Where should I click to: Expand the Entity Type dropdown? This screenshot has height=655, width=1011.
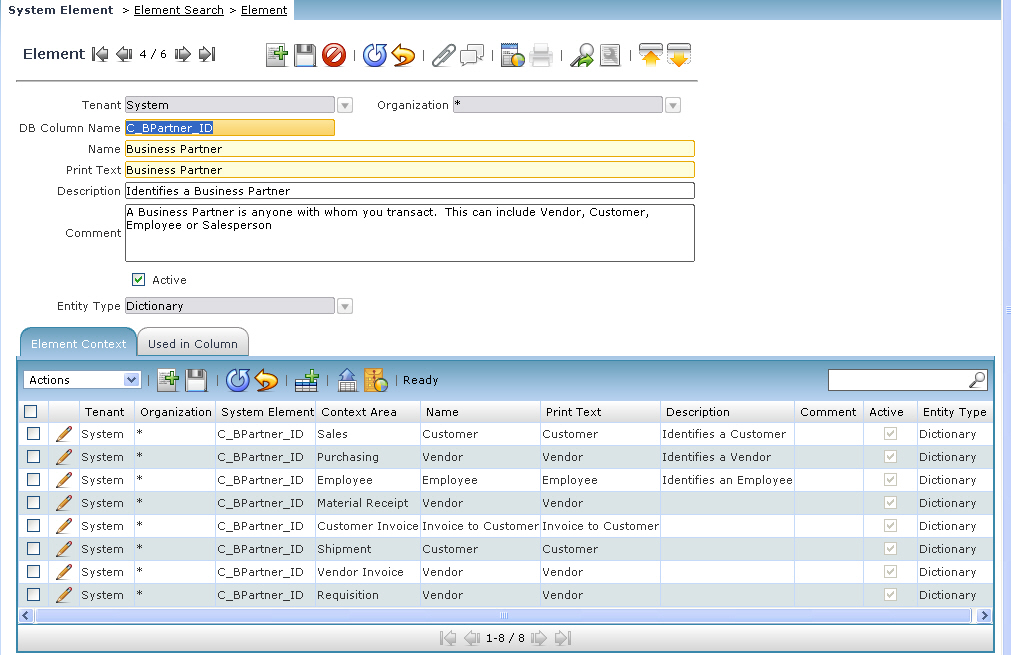click(x=345, y=306)
